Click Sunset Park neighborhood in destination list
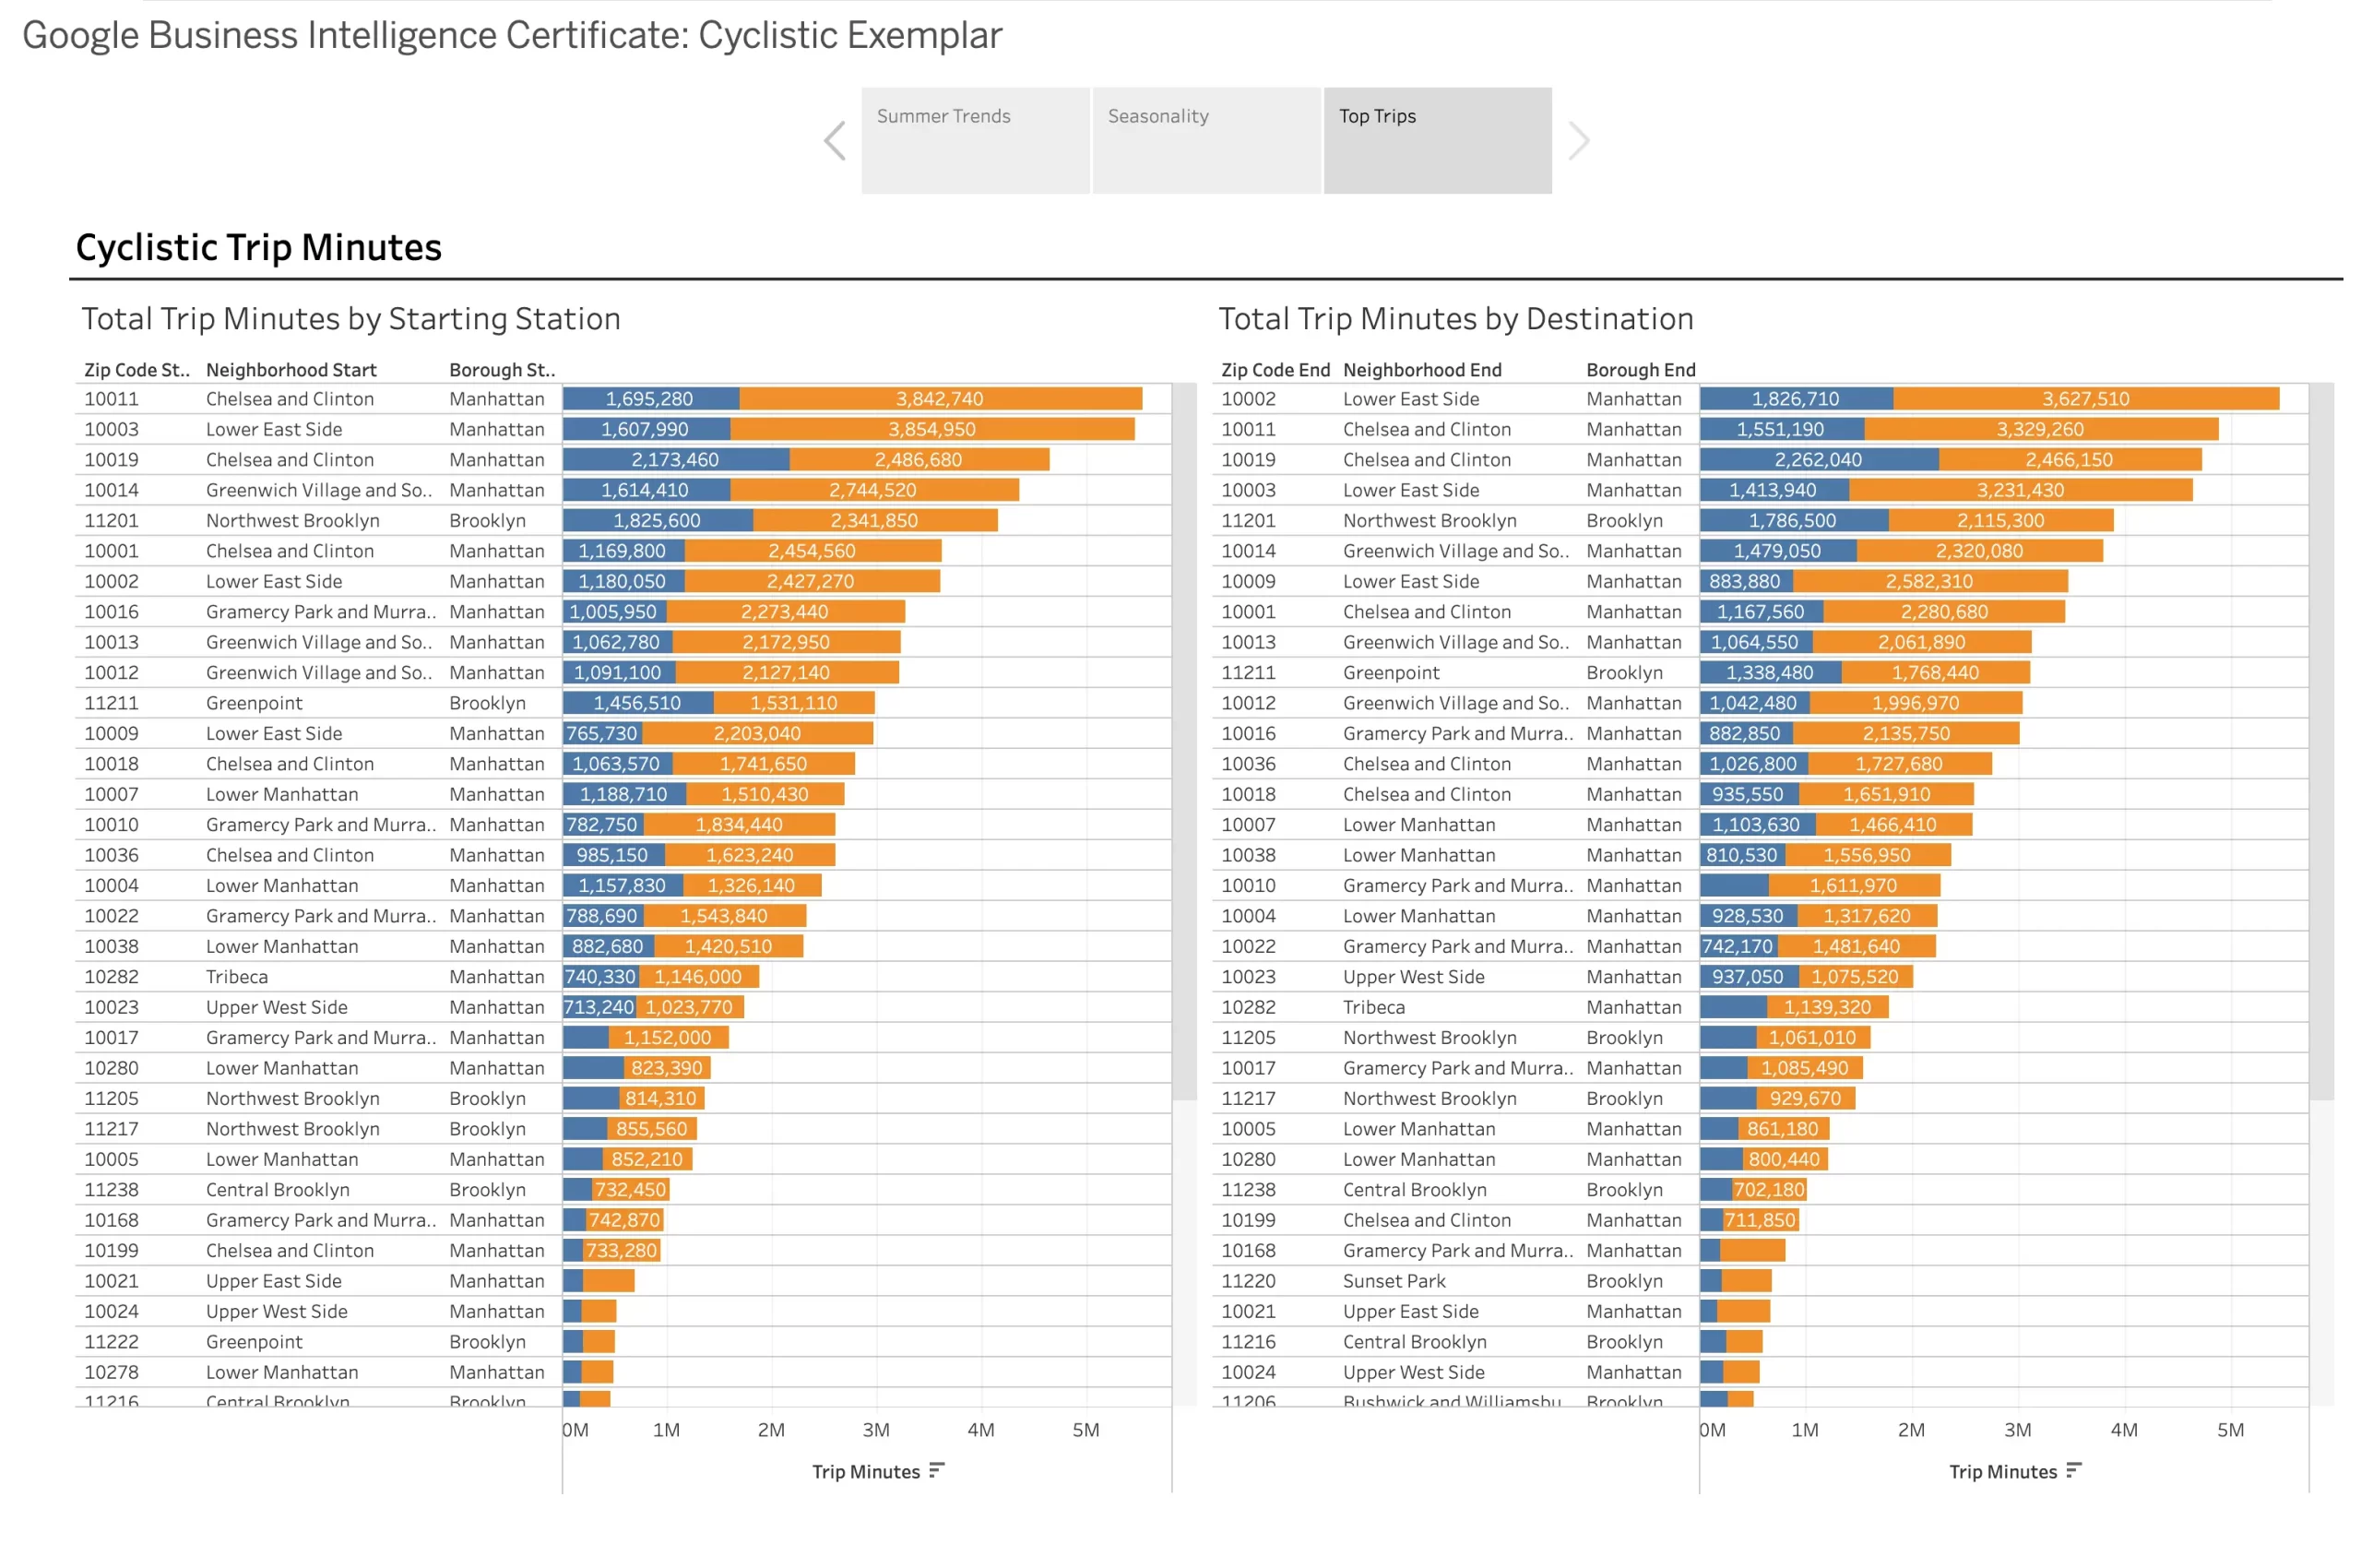 point(1393,1281)
